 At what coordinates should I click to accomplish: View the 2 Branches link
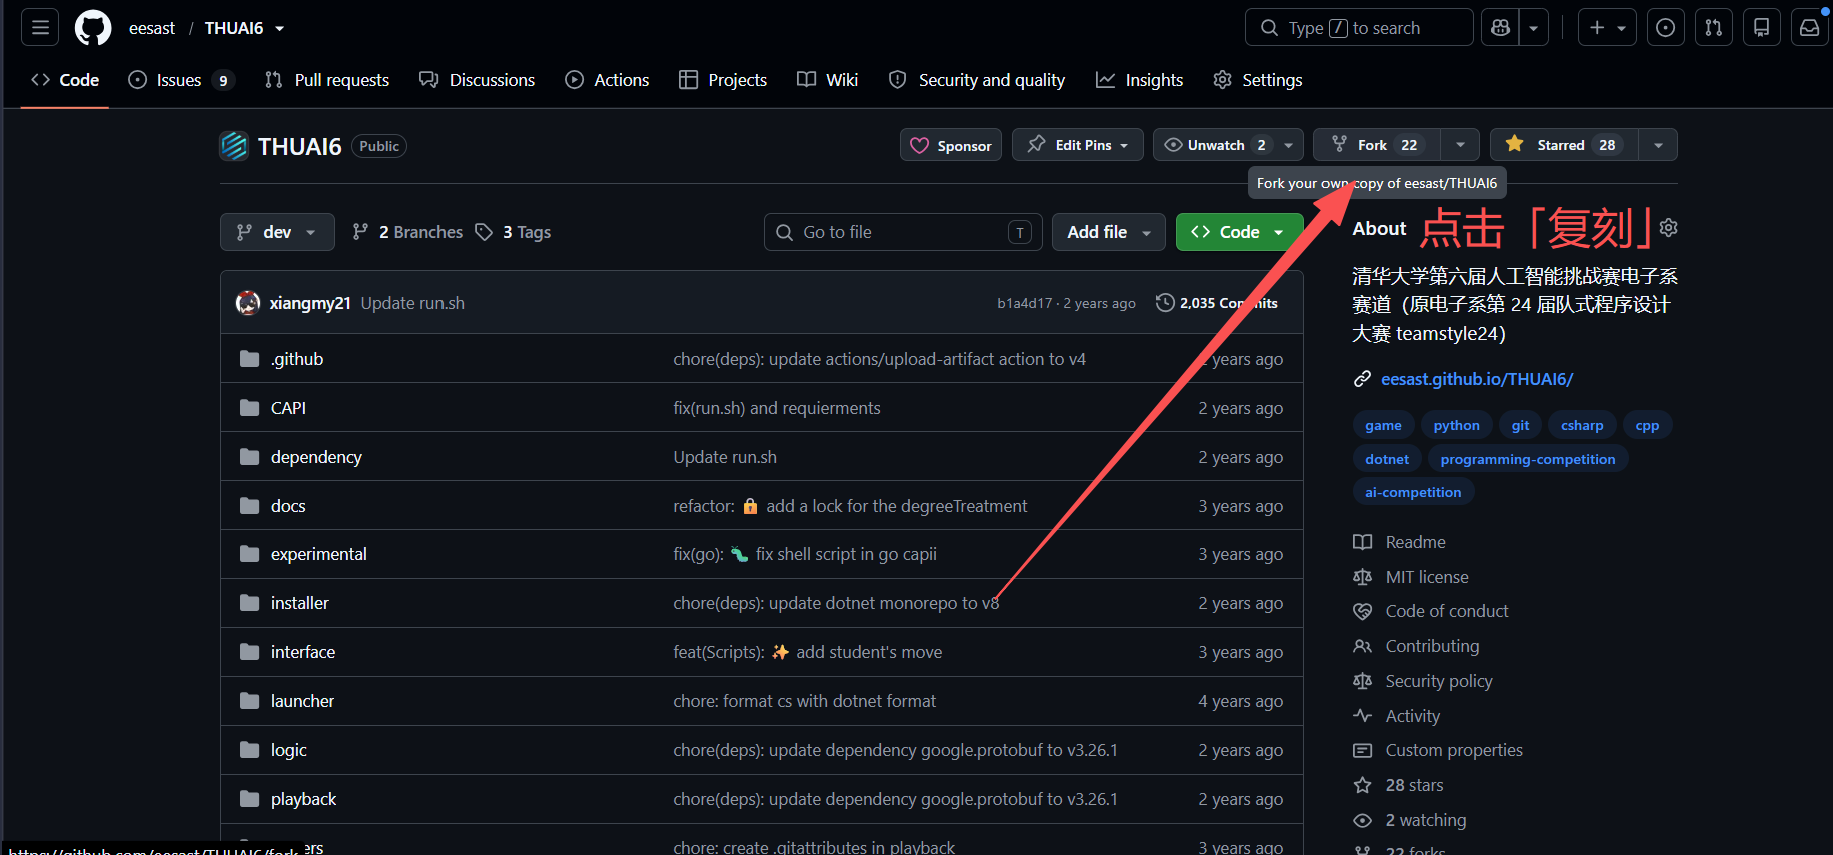click(408, 232)
